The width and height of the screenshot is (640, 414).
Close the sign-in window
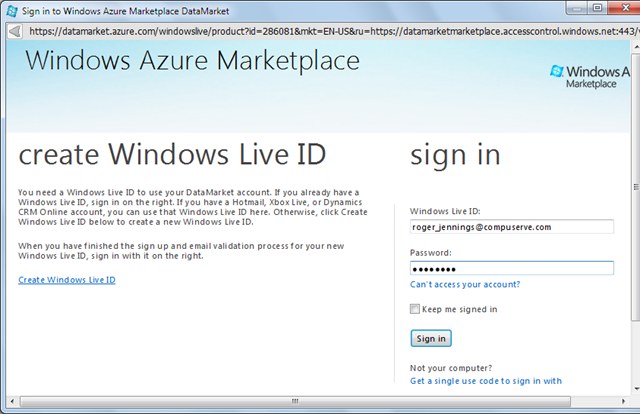coord(624,8)
